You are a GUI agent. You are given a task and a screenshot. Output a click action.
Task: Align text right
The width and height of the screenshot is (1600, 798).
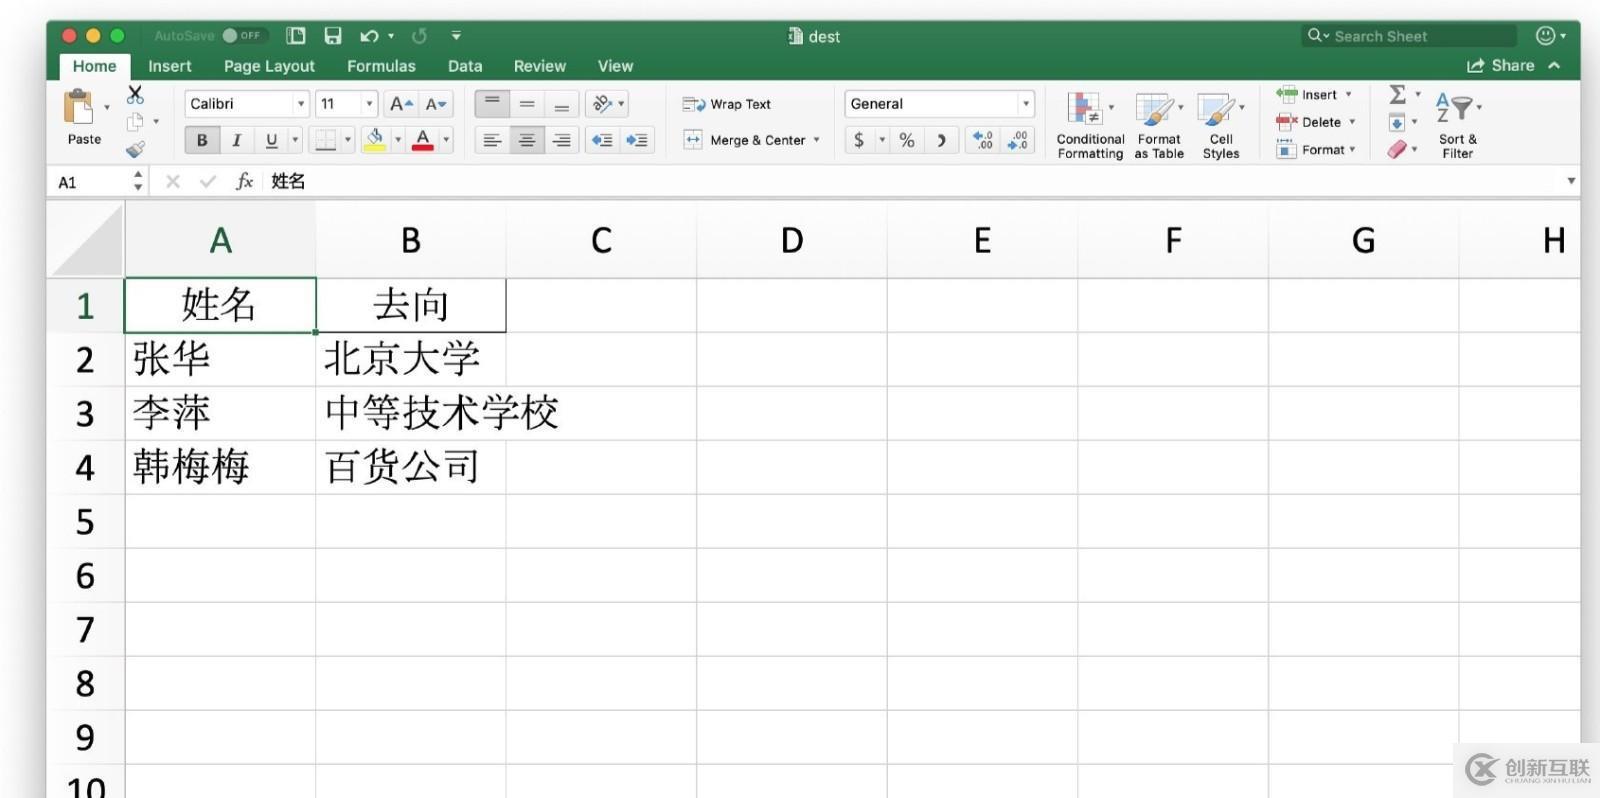tap(562, 140)
